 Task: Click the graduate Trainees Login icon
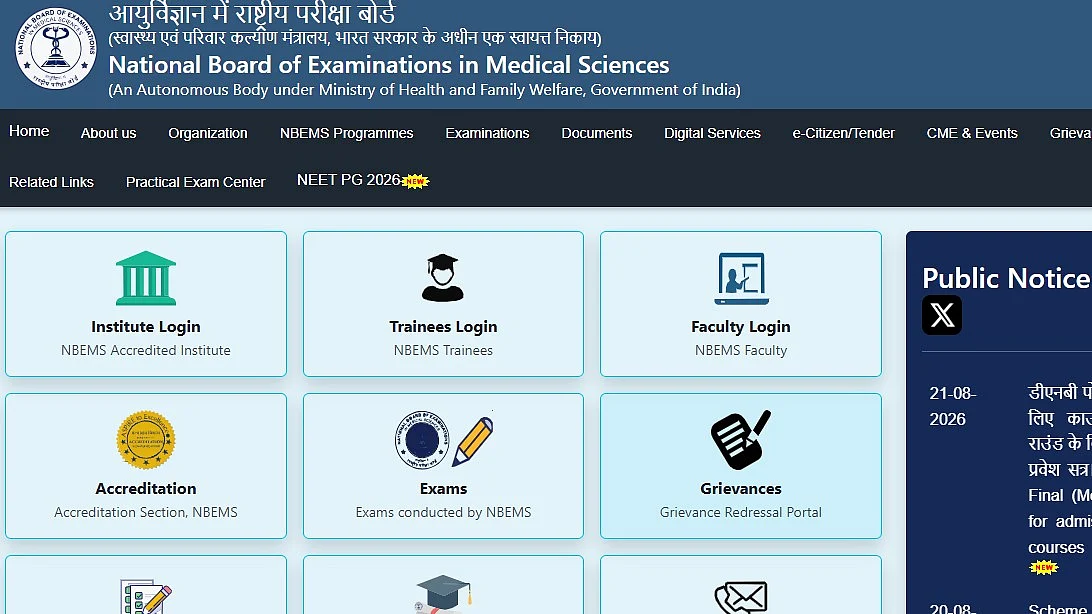(442, 278)
